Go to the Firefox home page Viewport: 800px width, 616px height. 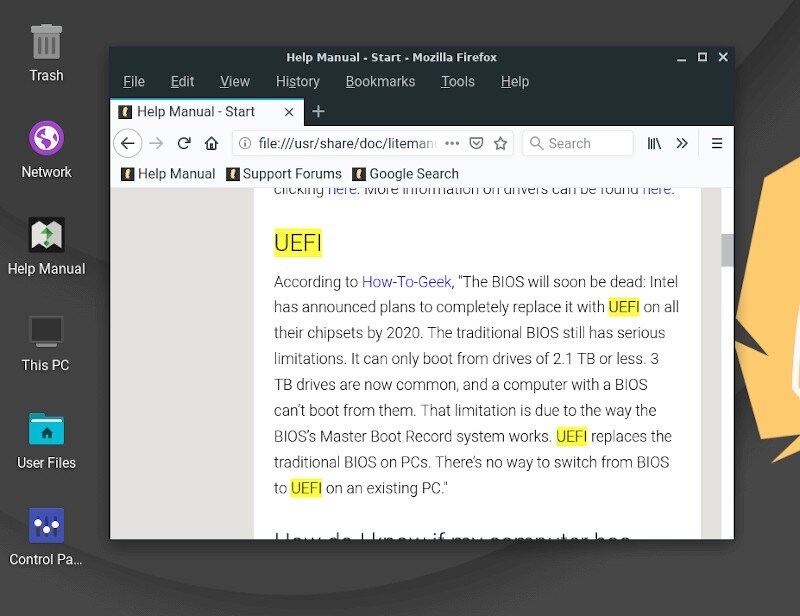point(211,143)
